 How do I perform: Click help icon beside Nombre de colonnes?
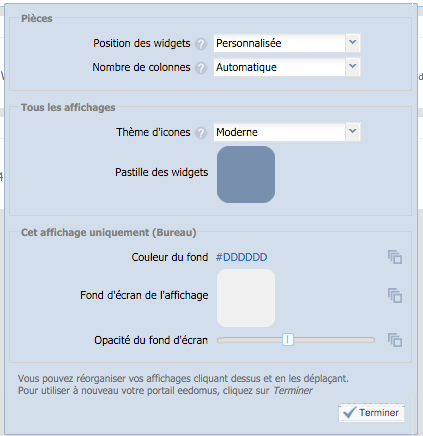201,68
